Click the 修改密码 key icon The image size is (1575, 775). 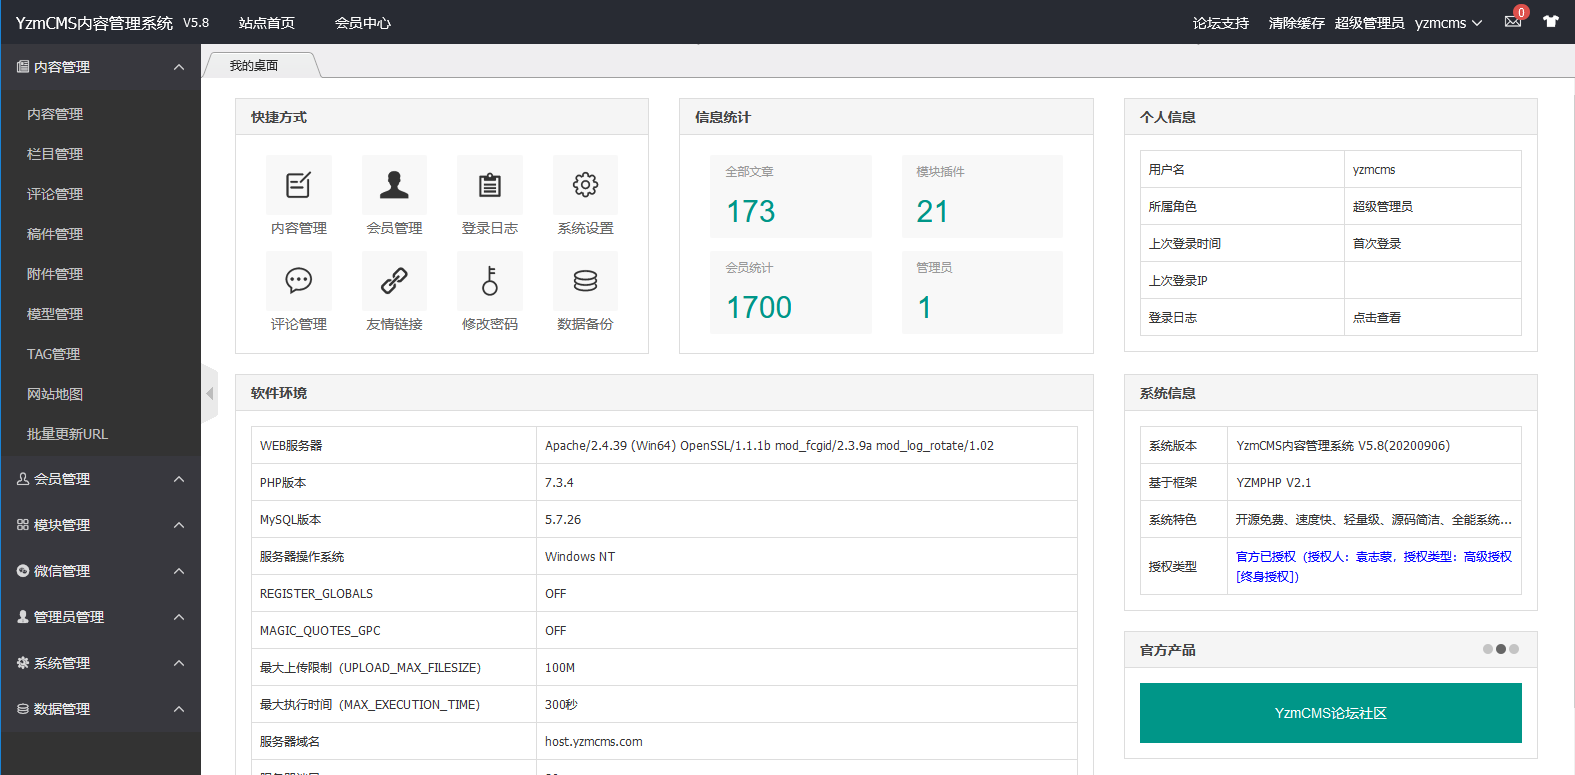click(x=489, y=281)
